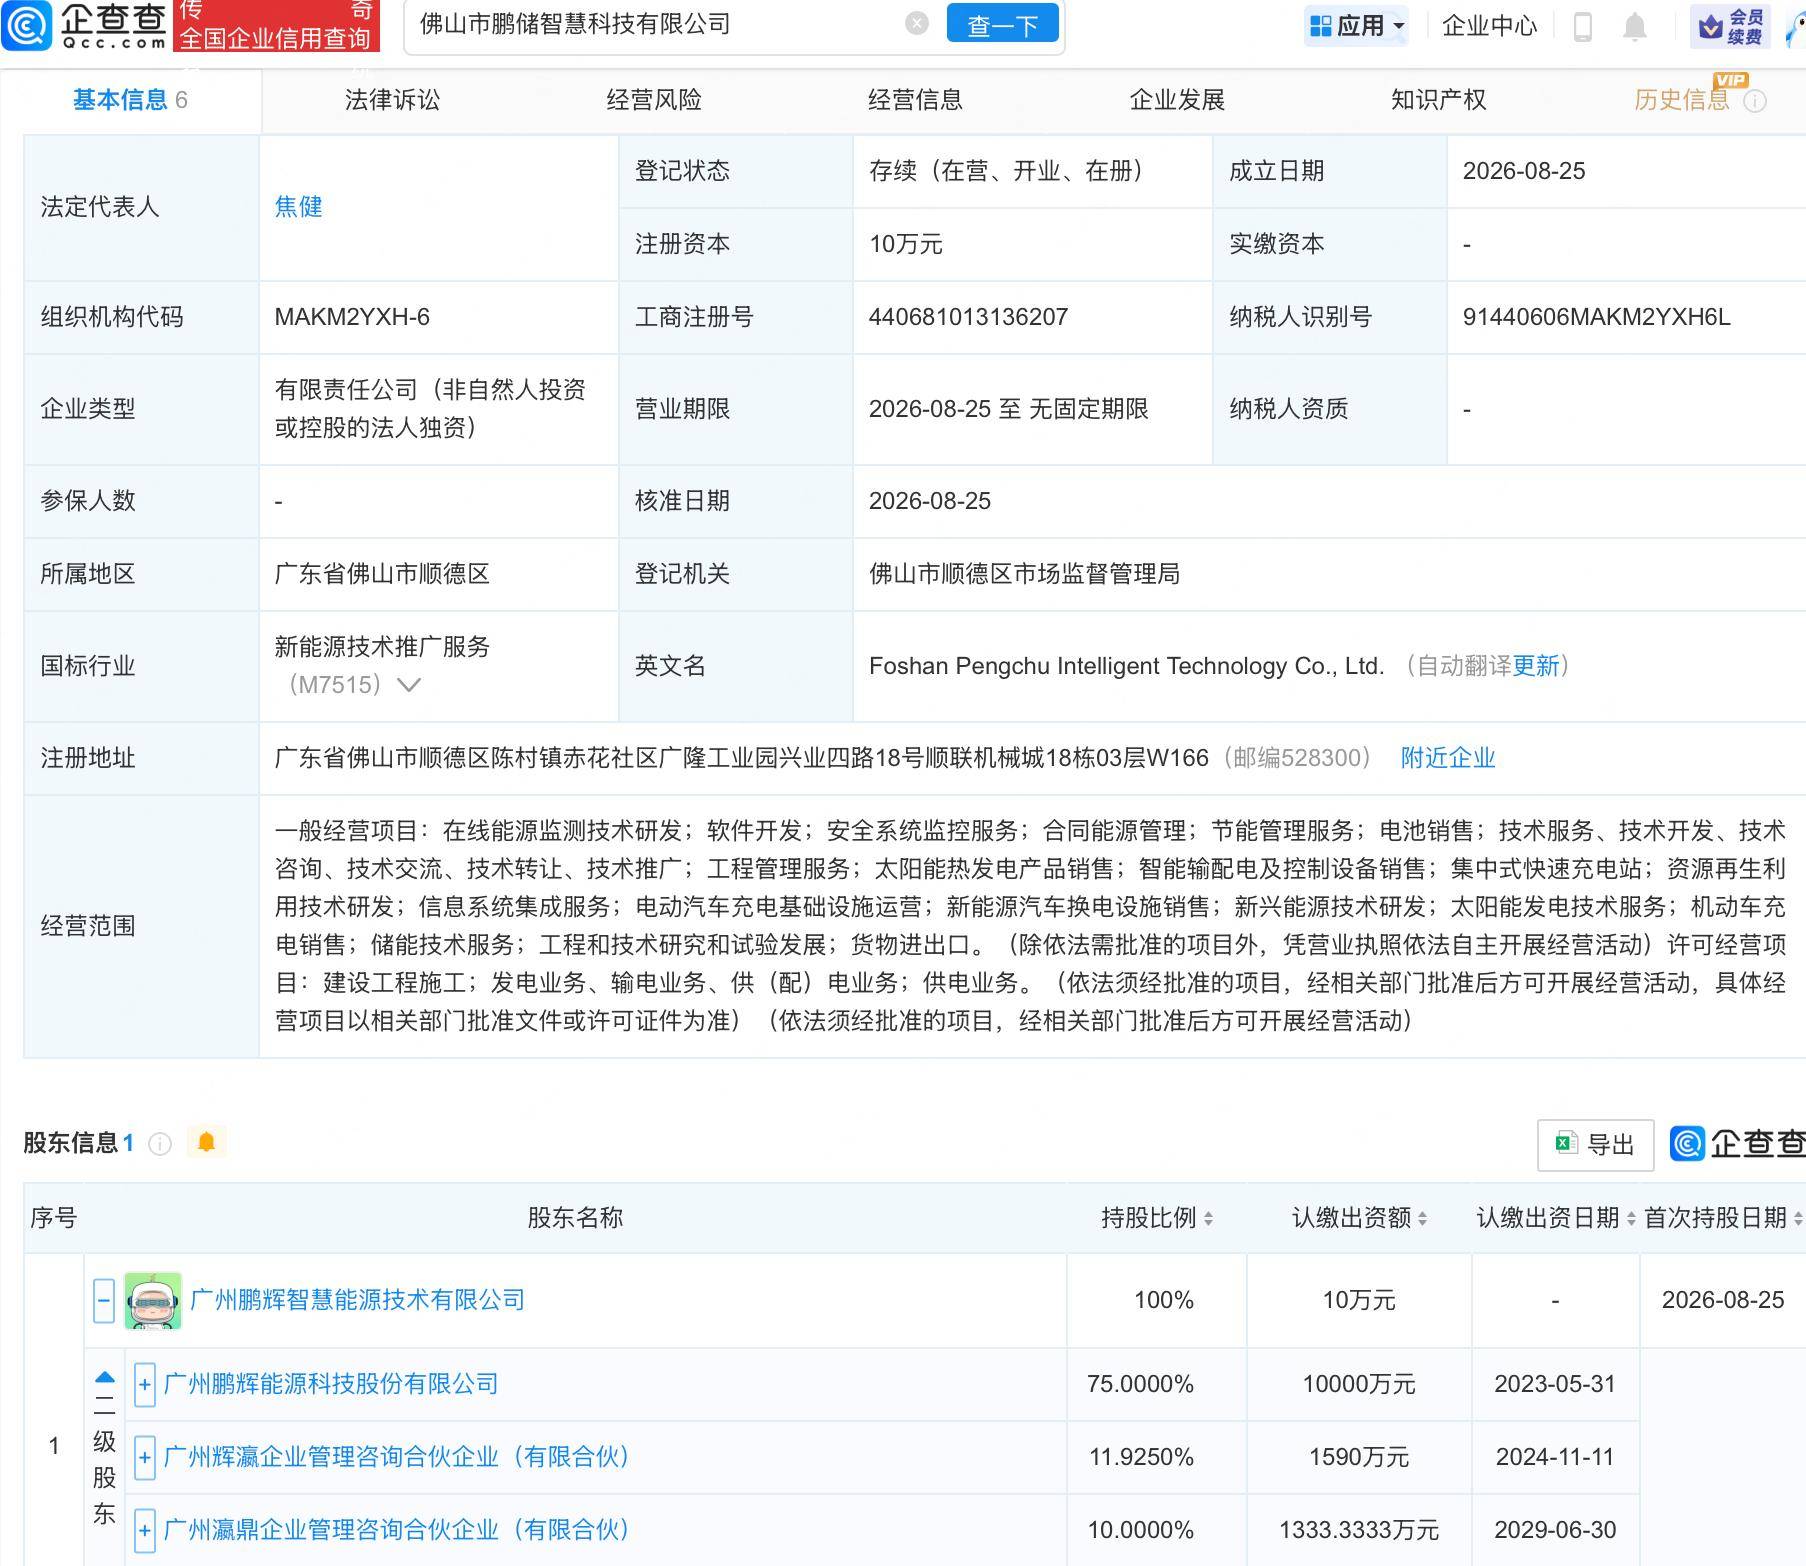Open the 知识产权 tab
Viewport: 1806px width, 1566px height.
pyautogui.click(x=1438, y=100)
